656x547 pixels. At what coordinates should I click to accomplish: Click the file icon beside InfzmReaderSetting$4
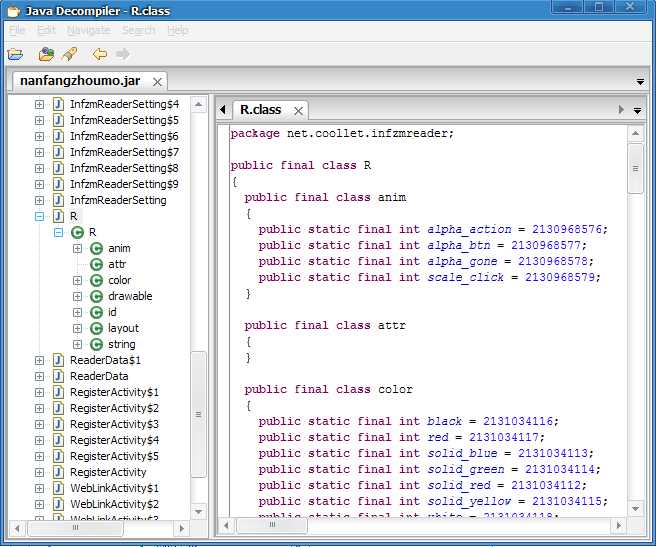pos(58,104)
